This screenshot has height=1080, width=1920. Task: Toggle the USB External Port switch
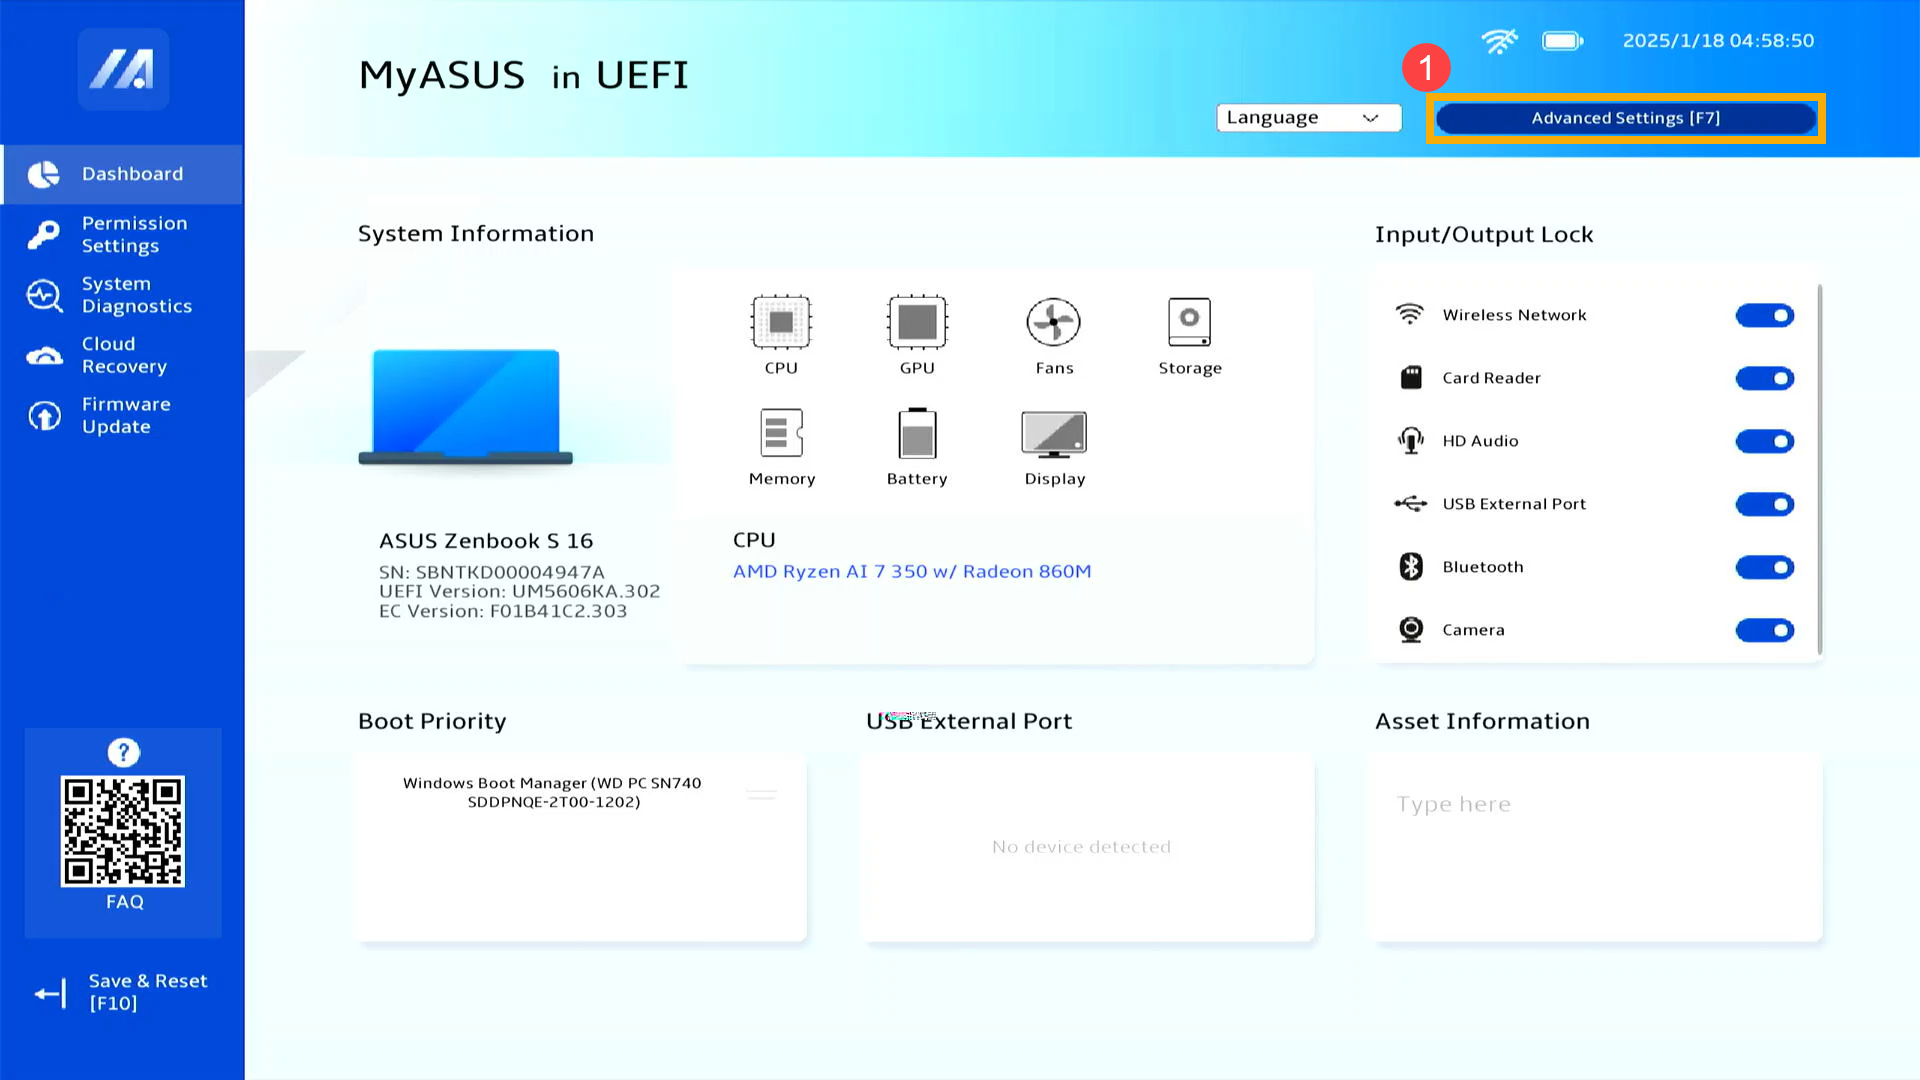pos(1764,504)
